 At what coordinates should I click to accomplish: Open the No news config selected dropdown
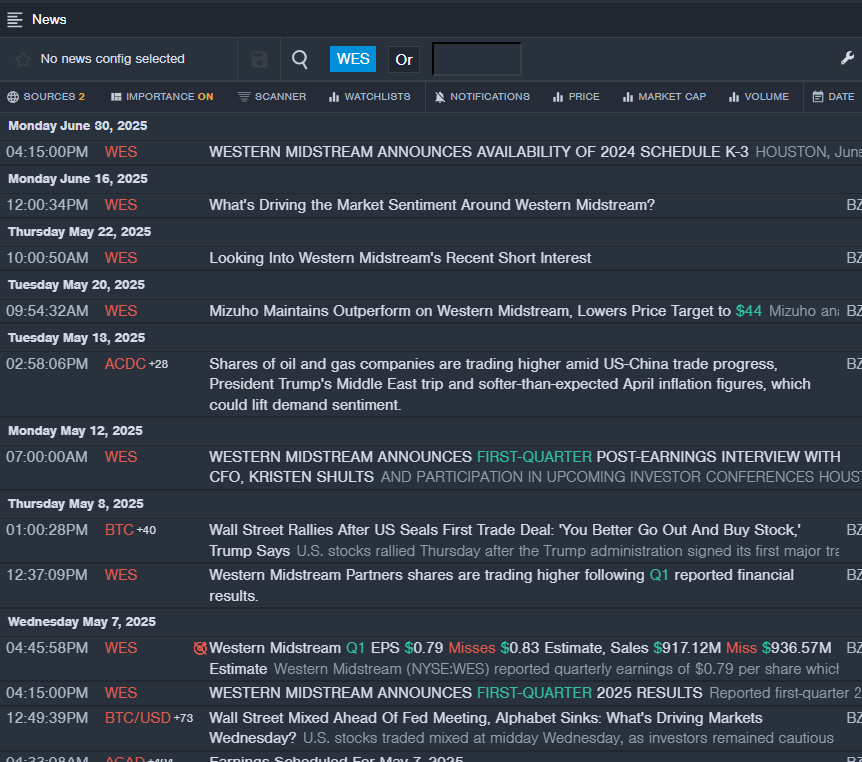(112, 59)
